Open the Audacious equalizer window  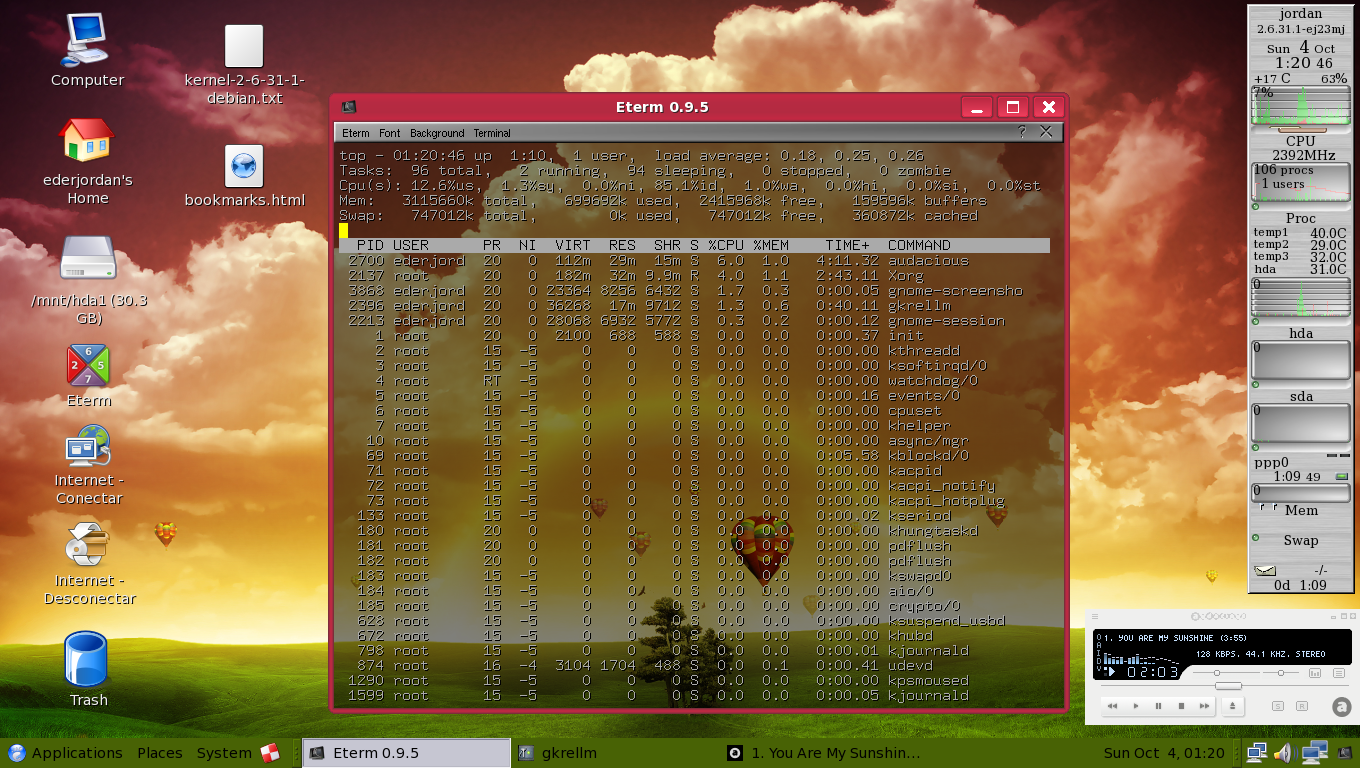(1315, 673)
